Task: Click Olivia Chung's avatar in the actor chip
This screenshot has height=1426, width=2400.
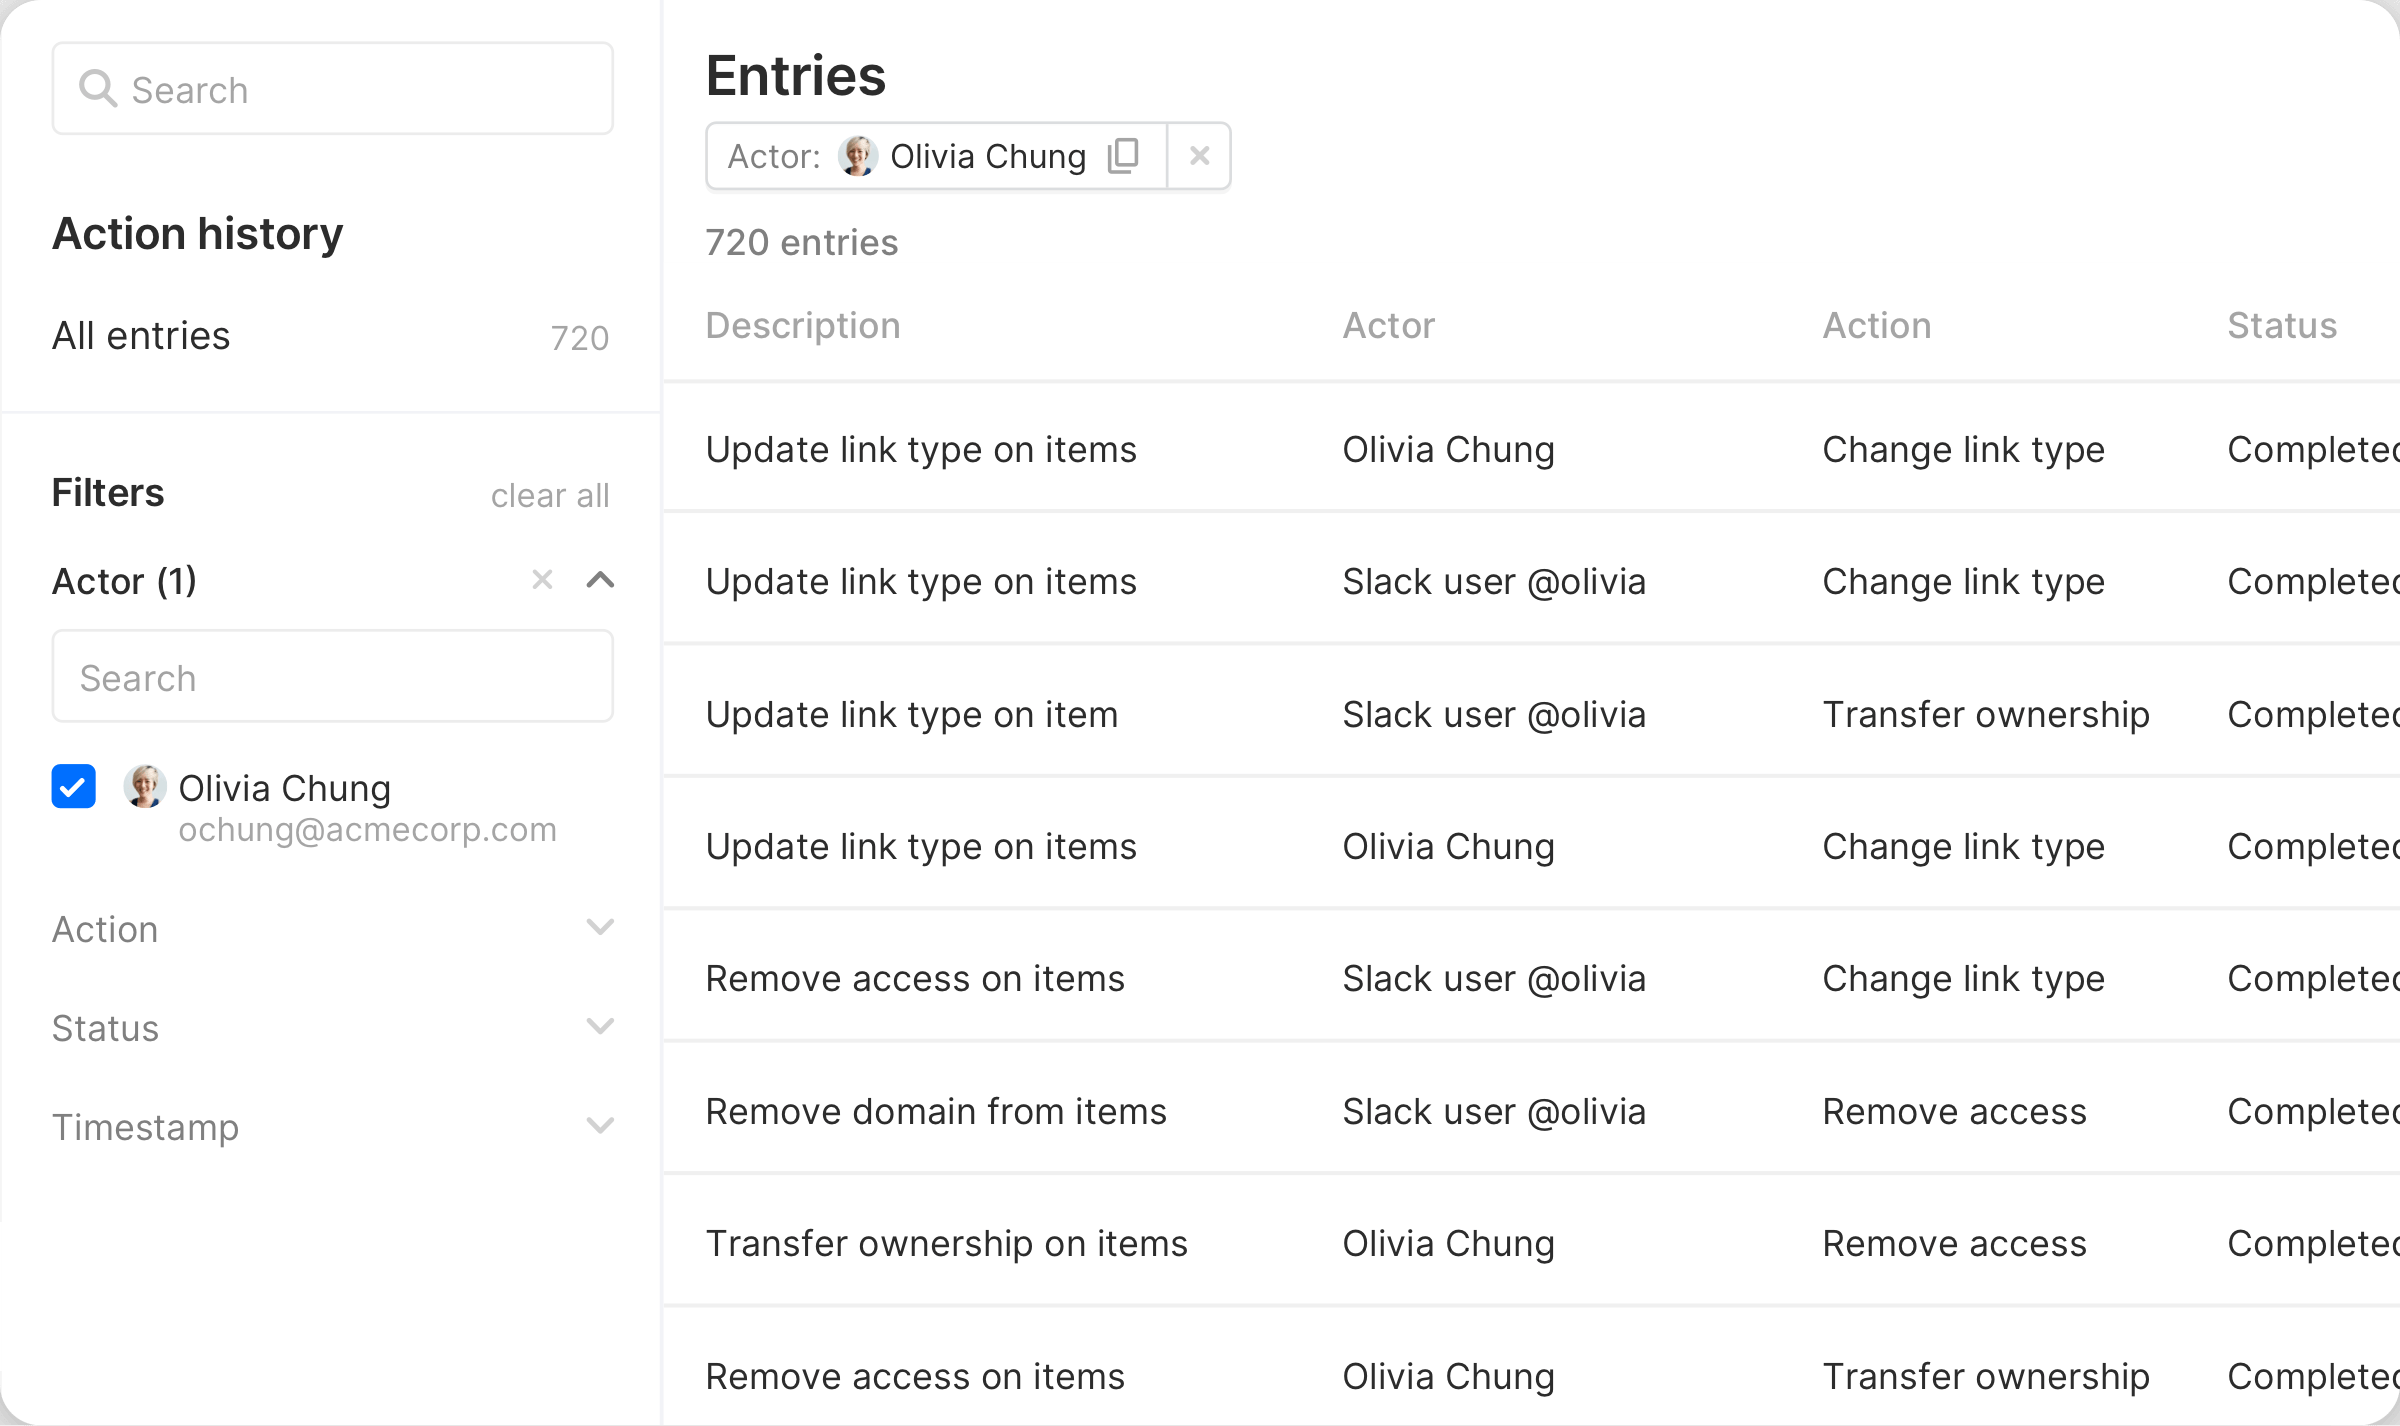Action: coord(856,156)
